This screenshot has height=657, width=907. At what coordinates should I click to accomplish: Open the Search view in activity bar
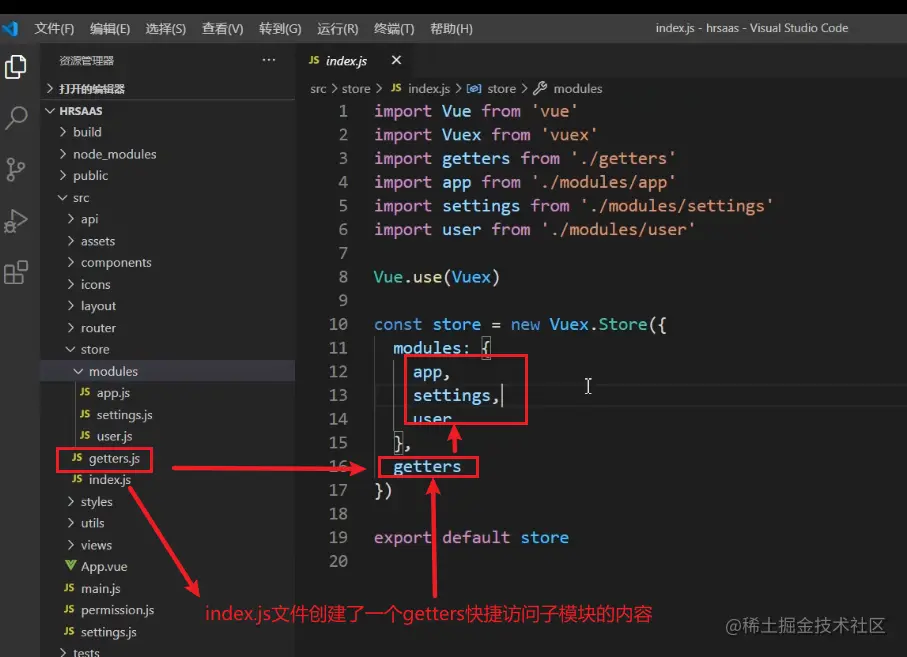(x=16, y=118)
